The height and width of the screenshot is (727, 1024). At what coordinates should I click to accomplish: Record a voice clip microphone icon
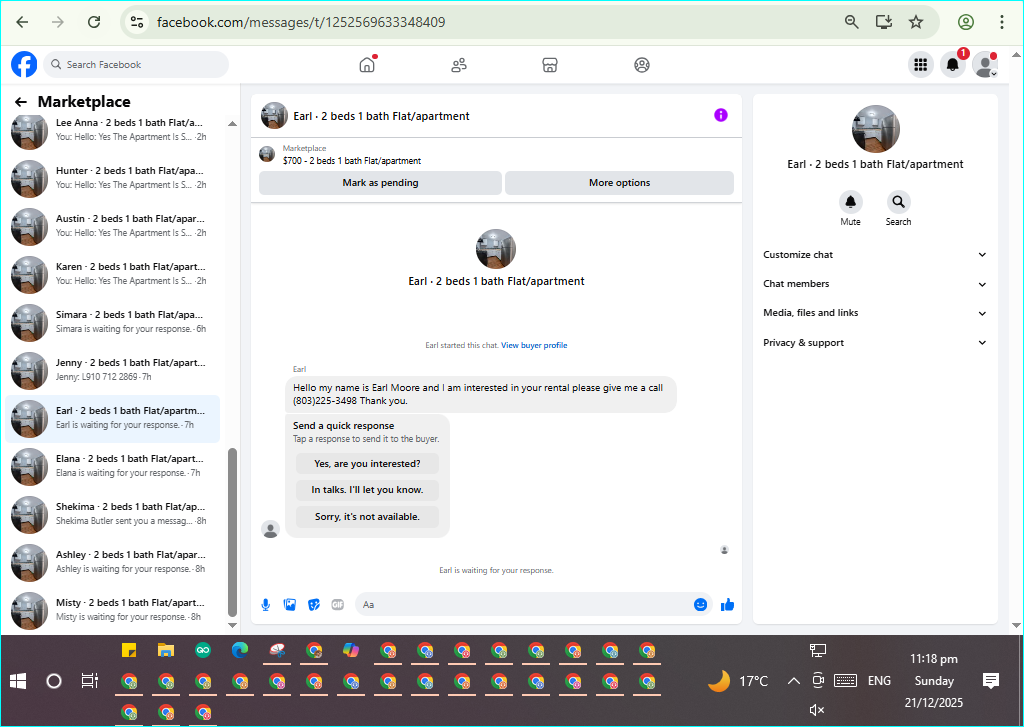coord(266,605)
